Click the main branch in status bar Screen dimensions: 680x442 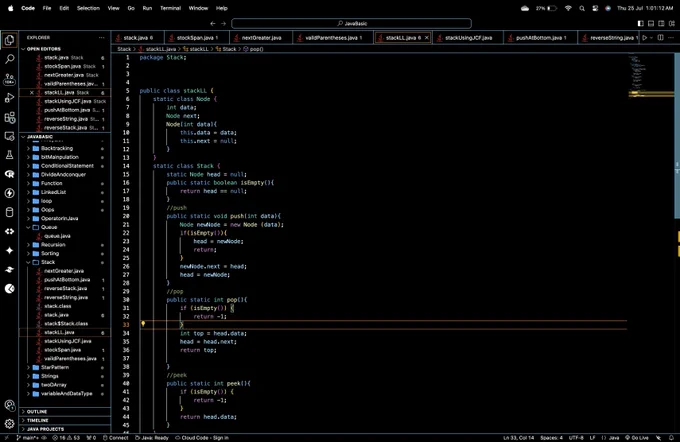(x=28, y=438)
